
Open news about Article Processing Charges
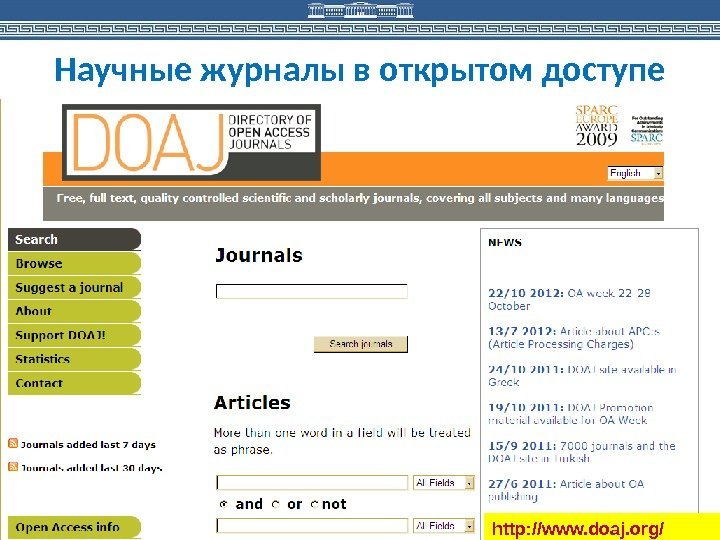click(x=574, y=338)
